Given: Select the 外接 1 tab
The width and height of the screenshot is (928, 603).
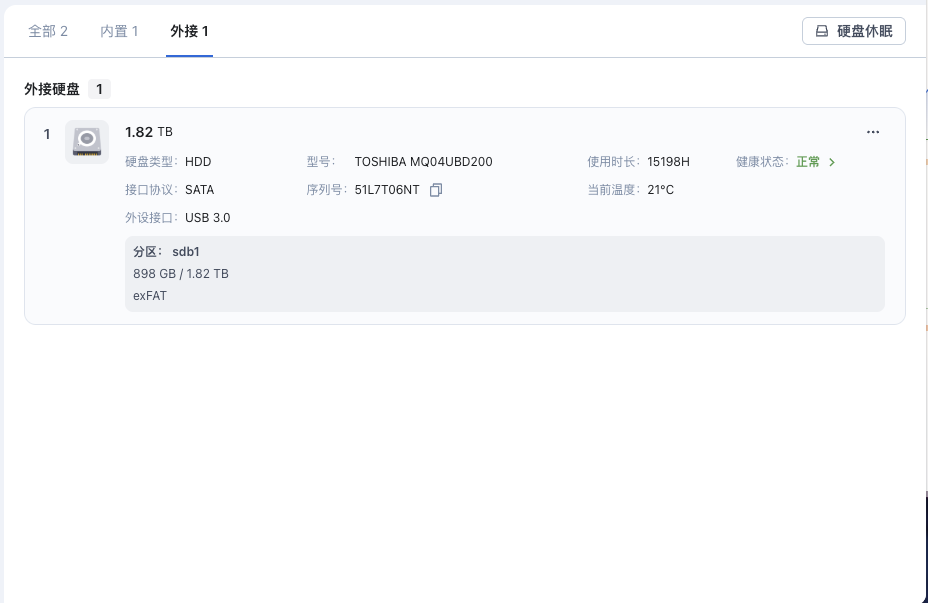Looking at the screenshot, I should click(x=189, y=31).
